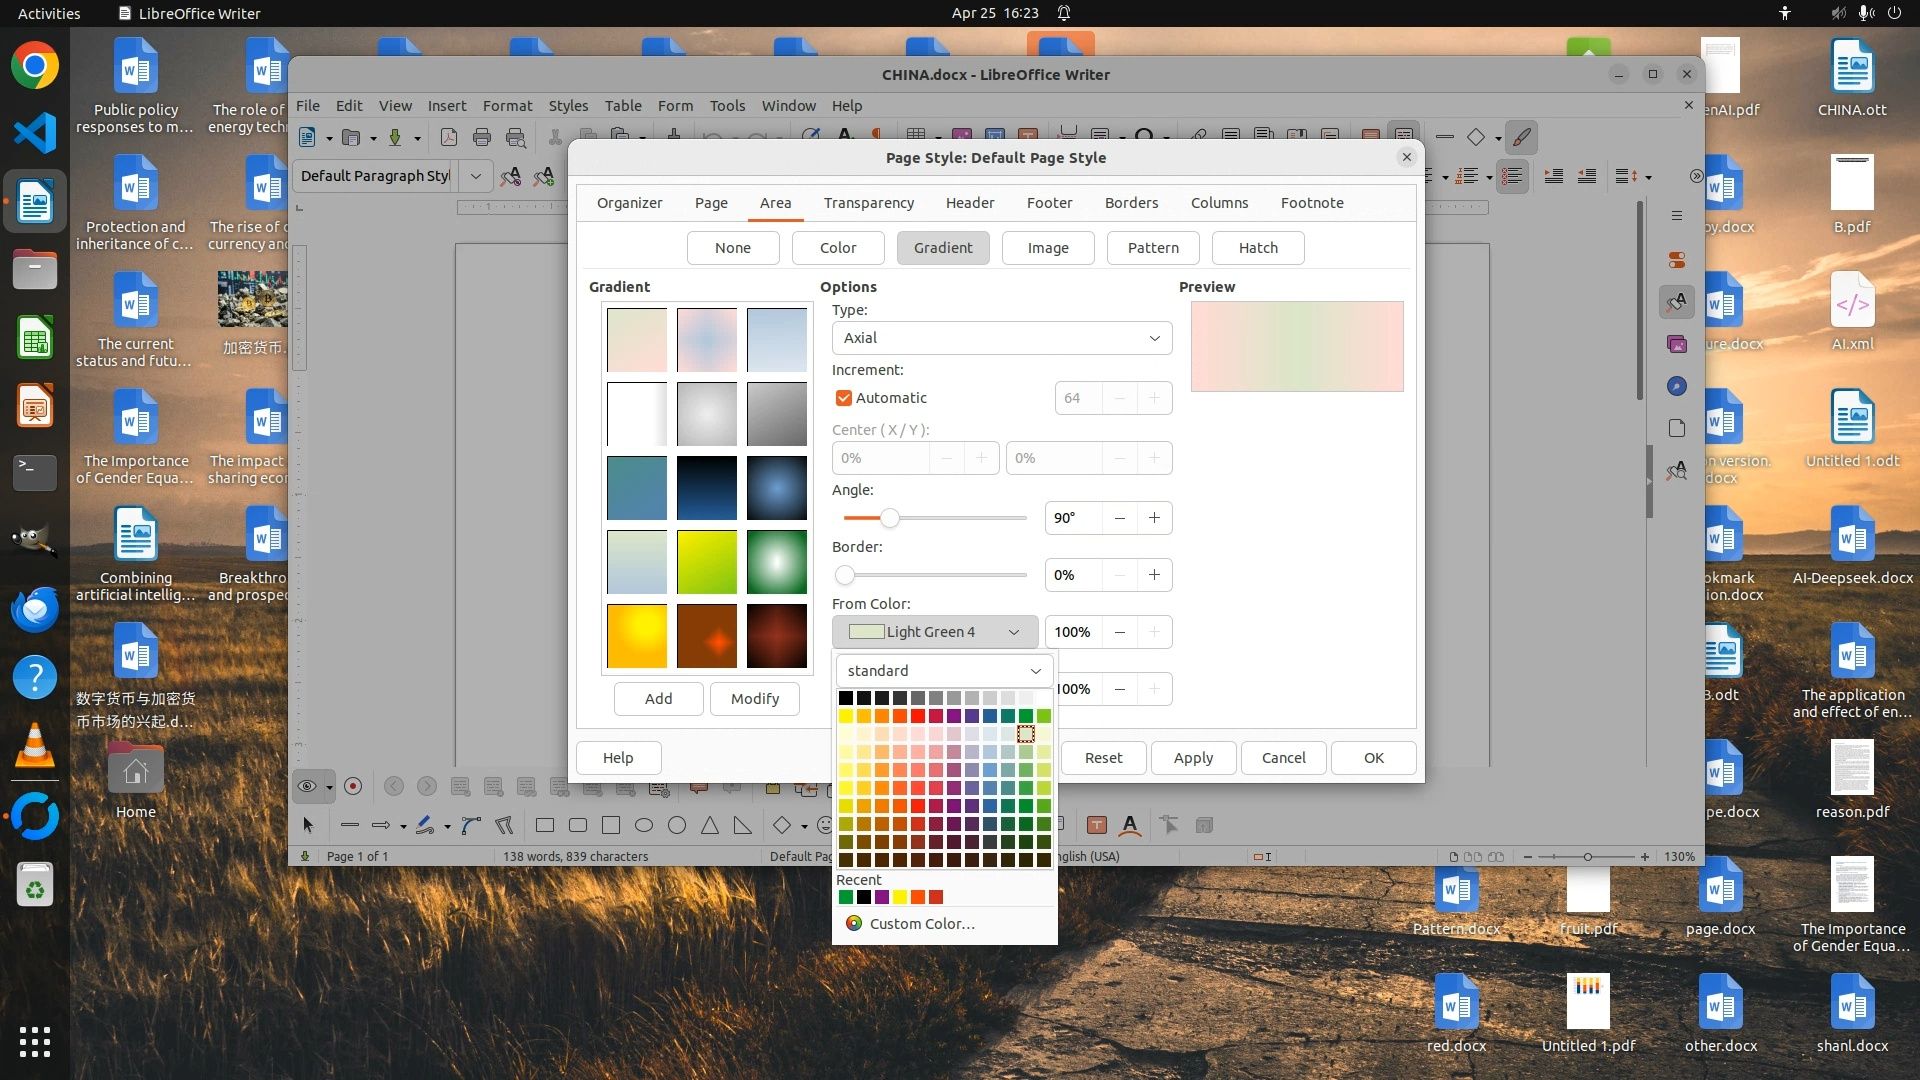Click the Export as PDF toolbar icon
Image resolution: width=1920 pixels, height=1080 pixels.
click(x=448, y=137)
